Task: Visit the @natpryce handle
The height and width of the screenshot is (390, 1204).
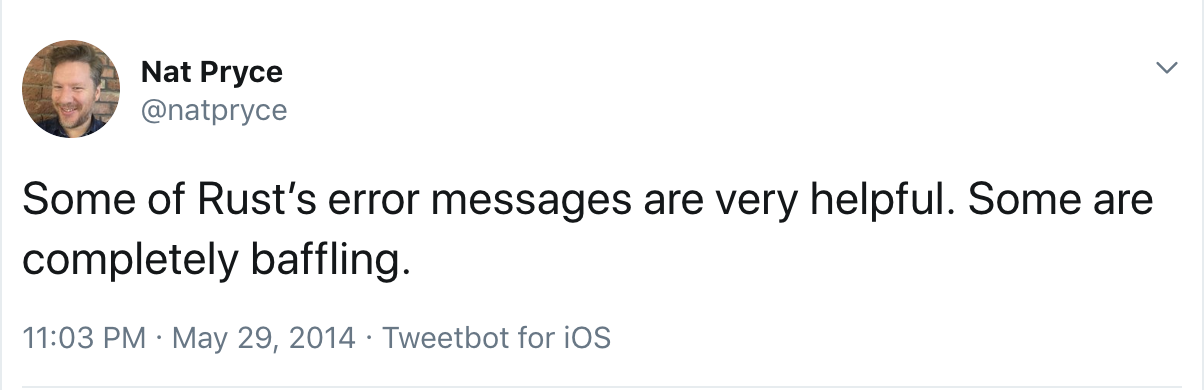Action: 214,109
